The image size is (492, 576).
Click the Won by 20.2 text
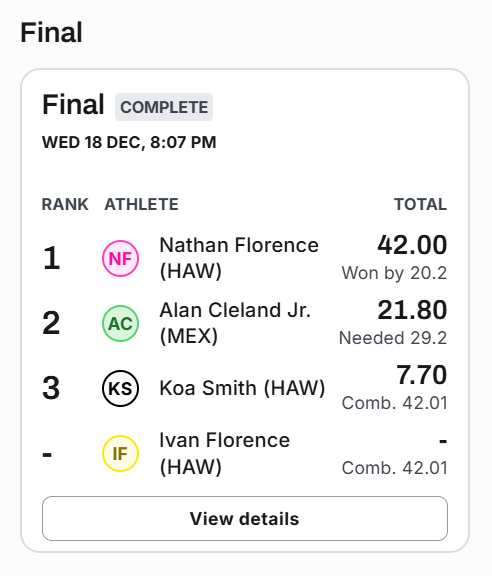(x=394, y=273)
